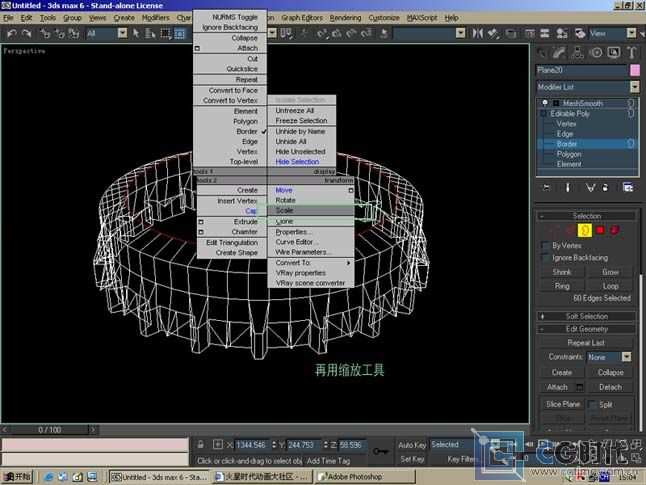Open the named selection sets dropdown

pos(461,33)
